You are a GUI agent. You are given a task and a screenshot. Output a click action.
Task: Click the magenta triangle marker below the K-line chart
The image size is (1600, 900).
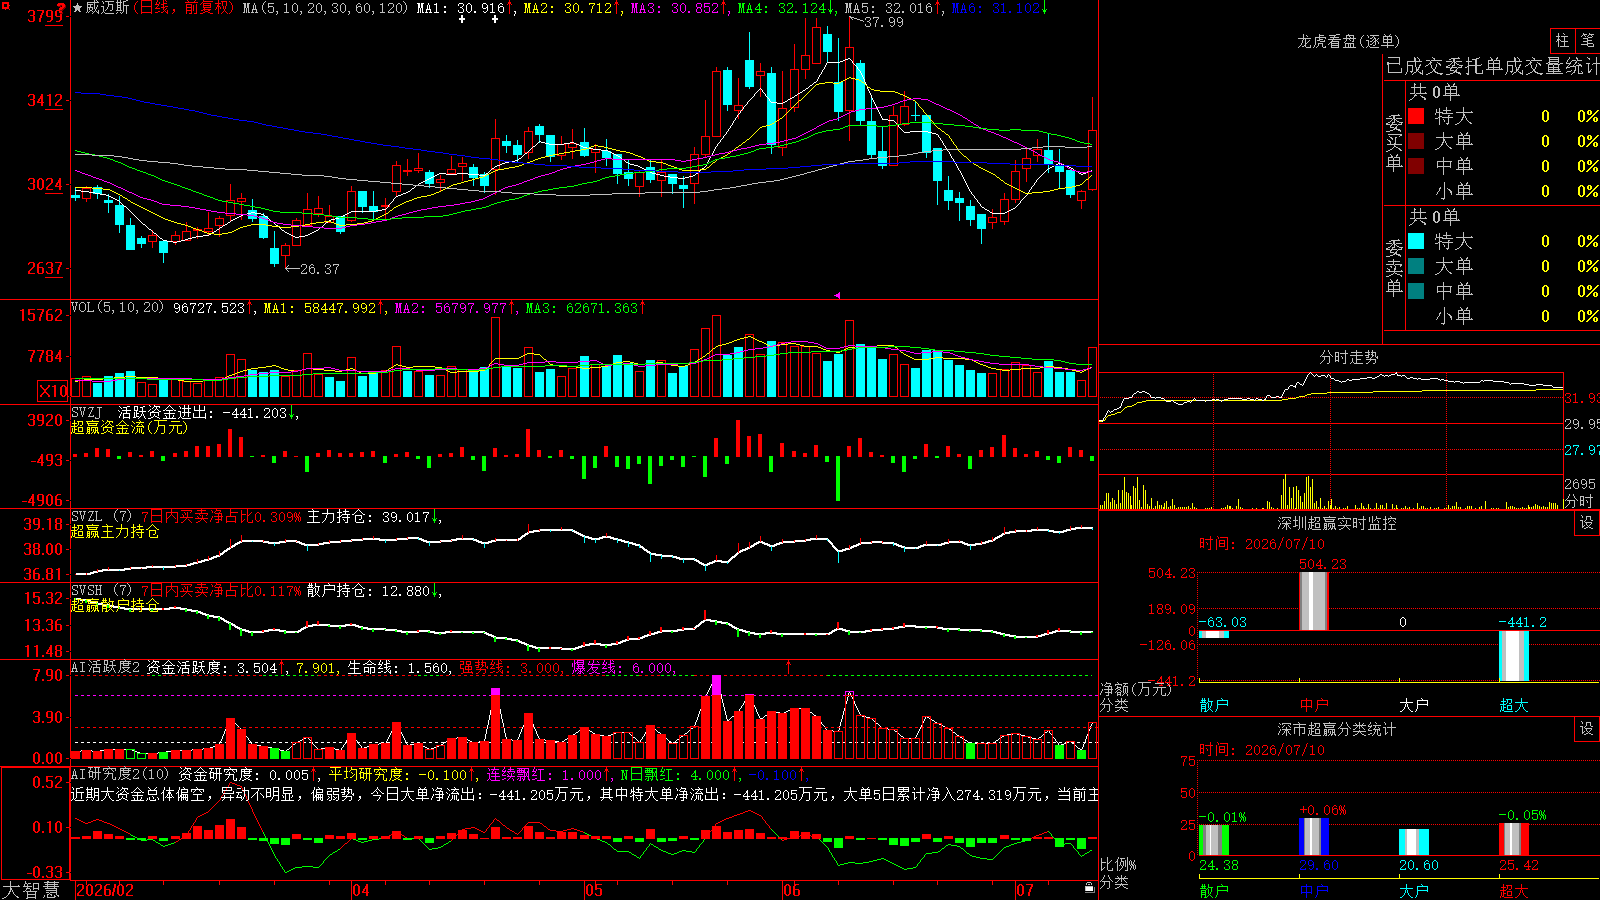tap(837, 295)
